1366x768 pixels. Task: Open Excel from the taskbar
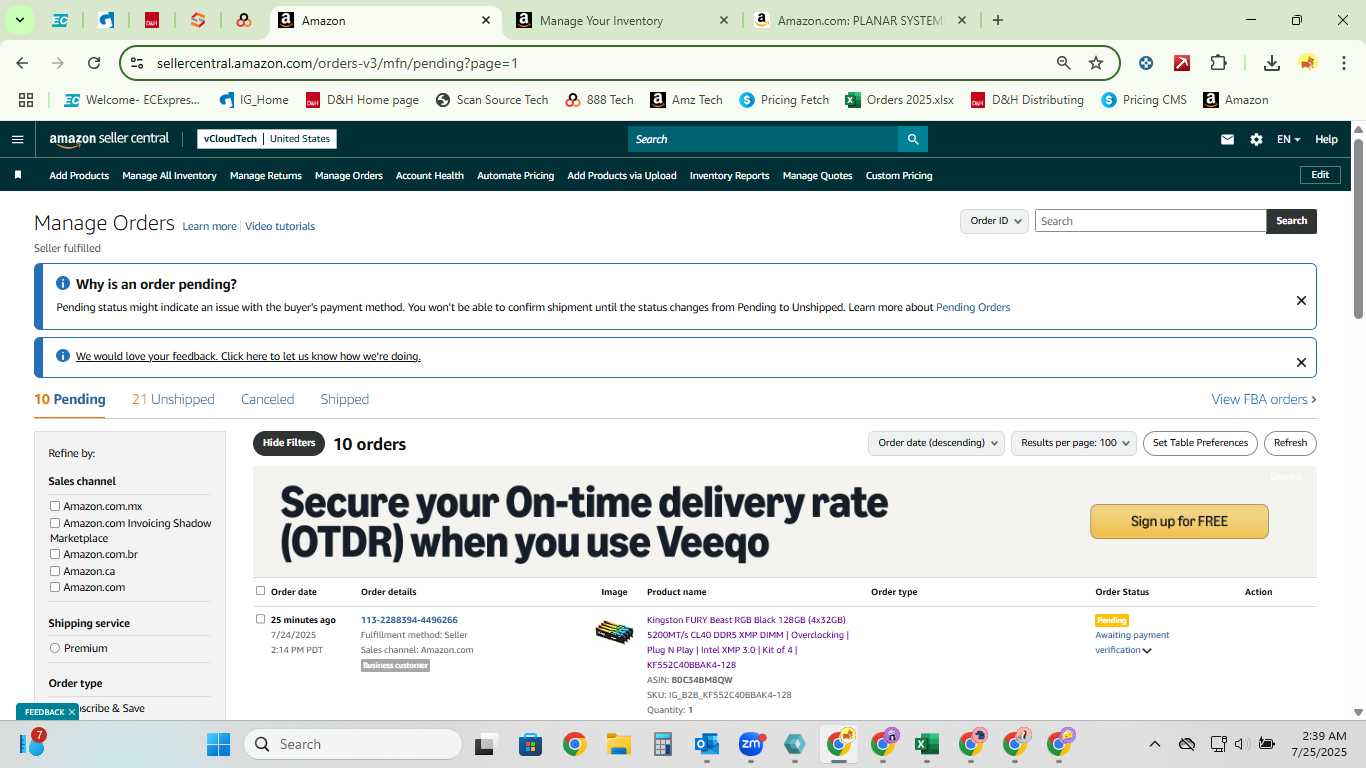click(927, 744)
